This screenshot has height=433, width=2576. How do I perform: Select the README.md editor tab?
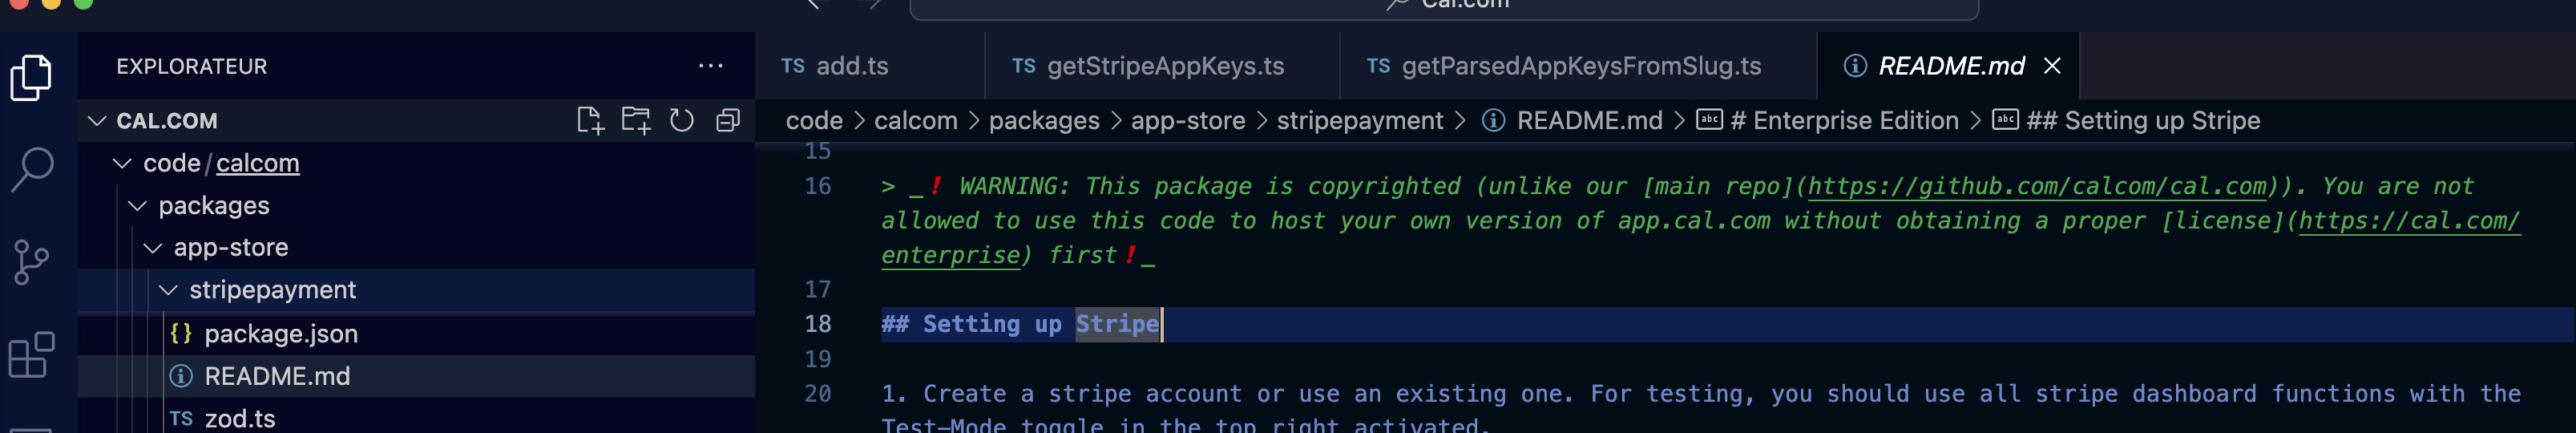pyautogui.click(x=1948, y=66)
